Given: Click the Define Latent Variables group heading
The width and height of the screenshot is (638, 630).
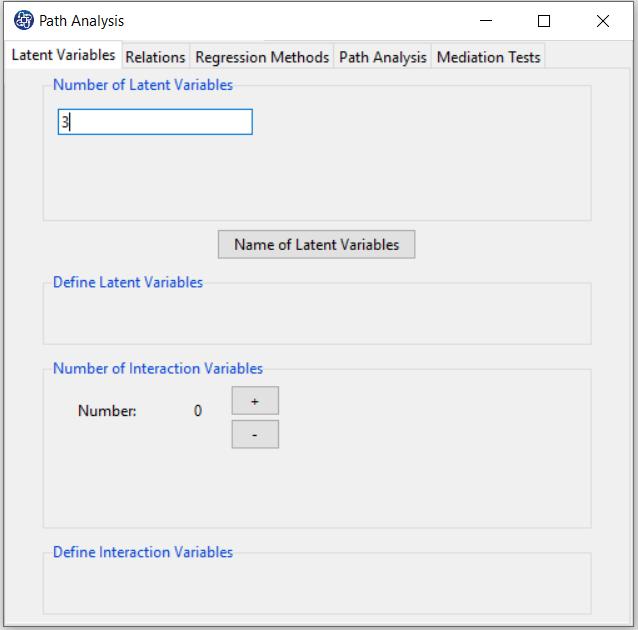Looking at the screenshot, I should (128, 282).
